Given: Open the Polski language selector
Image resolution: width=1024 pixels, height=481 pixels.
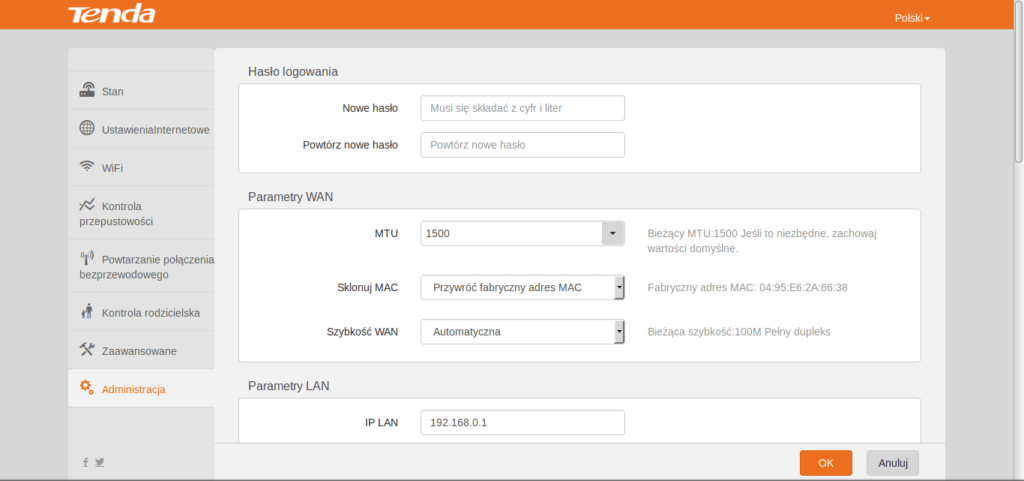Looking at the screenshot, I should tap(911, 18).
